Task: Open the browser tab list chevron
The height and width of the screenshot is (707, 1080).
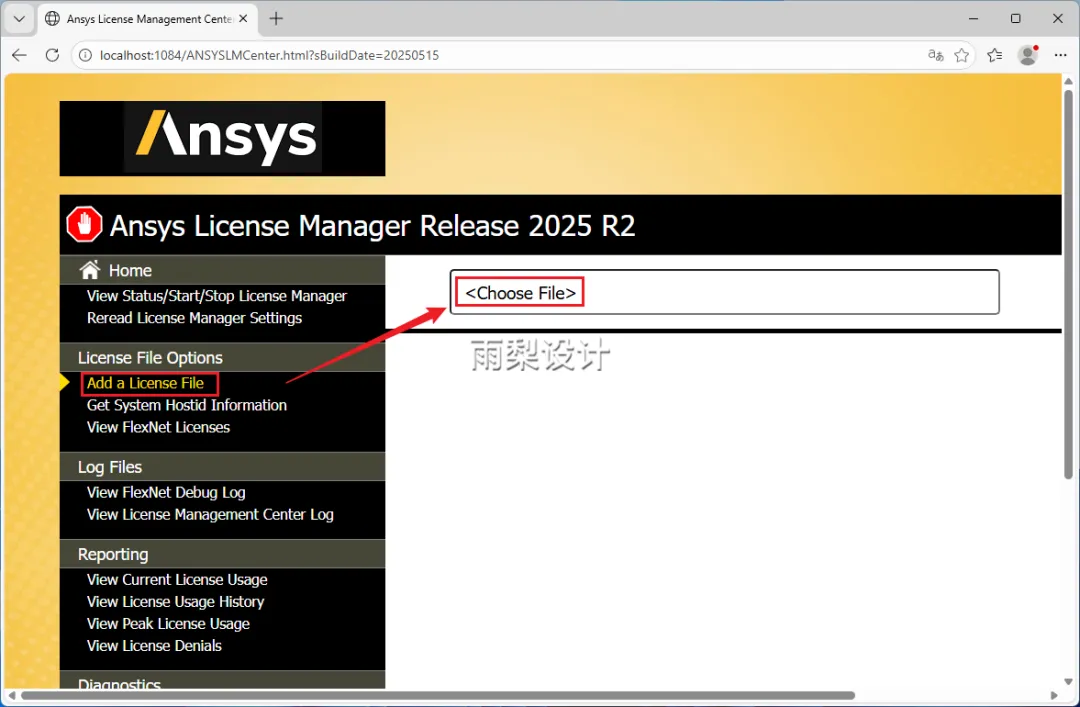Action: click(x=19, y=19)
